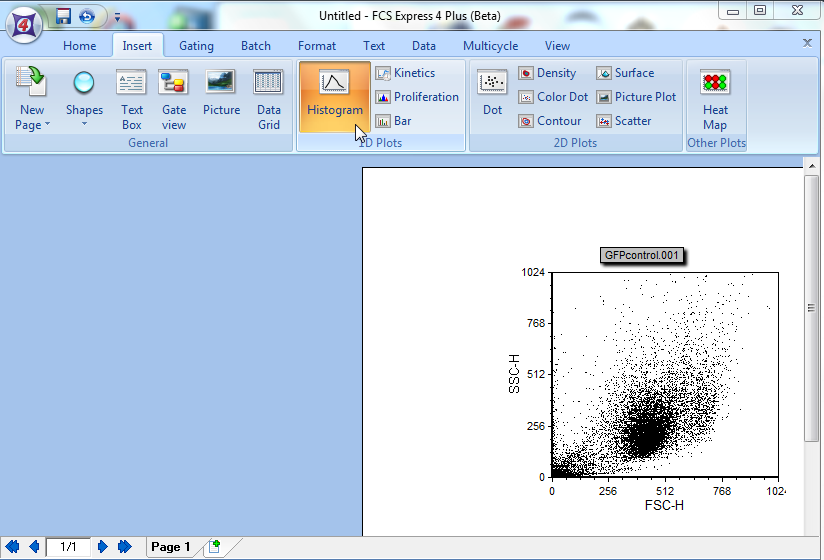Click the Undo icon in quick access toolbar
Viewport: 824px width, 560px height.
tap(87, 16)
